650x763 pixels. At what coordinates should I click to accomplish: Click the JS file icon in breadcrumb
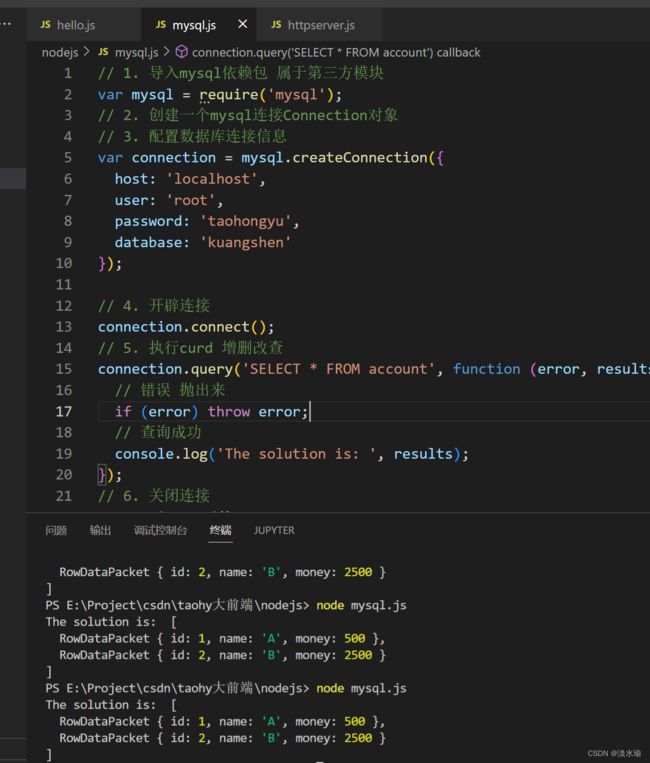[103, 52]
